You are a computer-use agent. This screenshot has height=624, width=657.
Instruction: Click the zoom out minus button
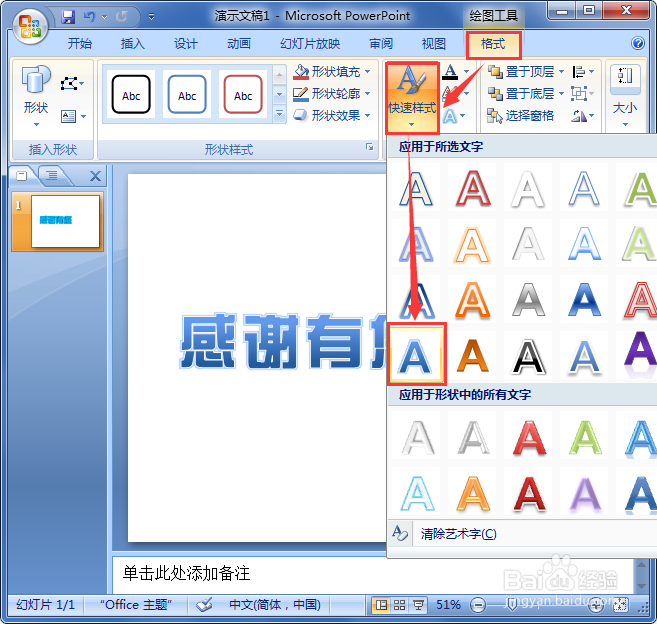(478, 605)
